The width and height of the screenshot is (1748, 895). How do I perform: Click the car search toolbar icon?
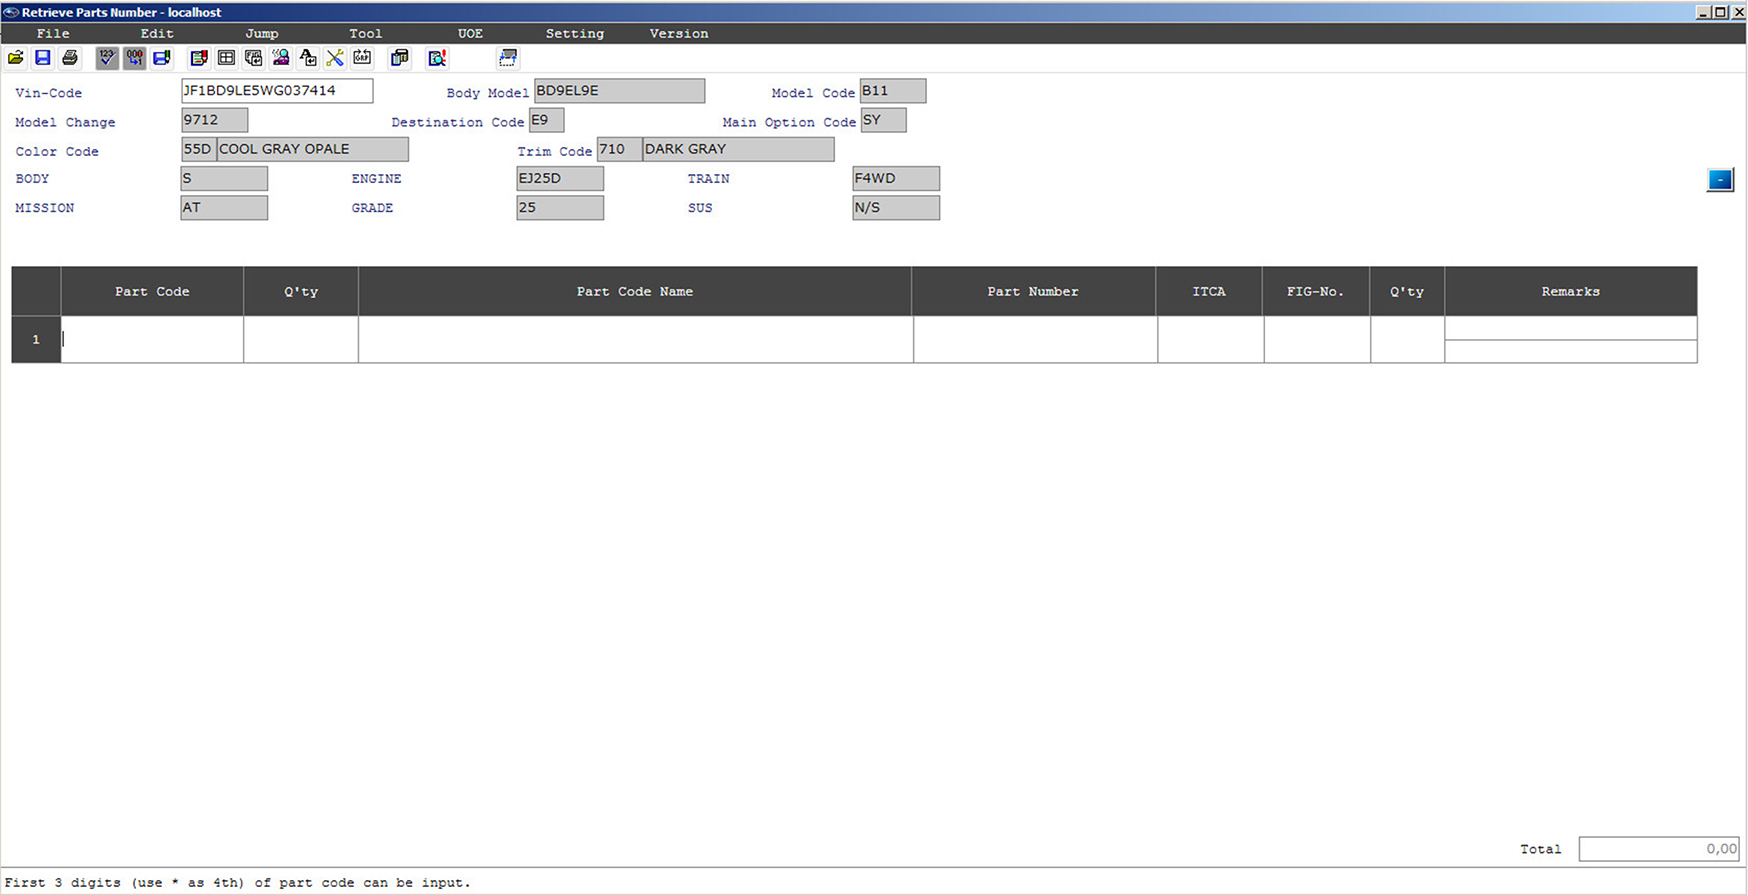tap(281, 58)
